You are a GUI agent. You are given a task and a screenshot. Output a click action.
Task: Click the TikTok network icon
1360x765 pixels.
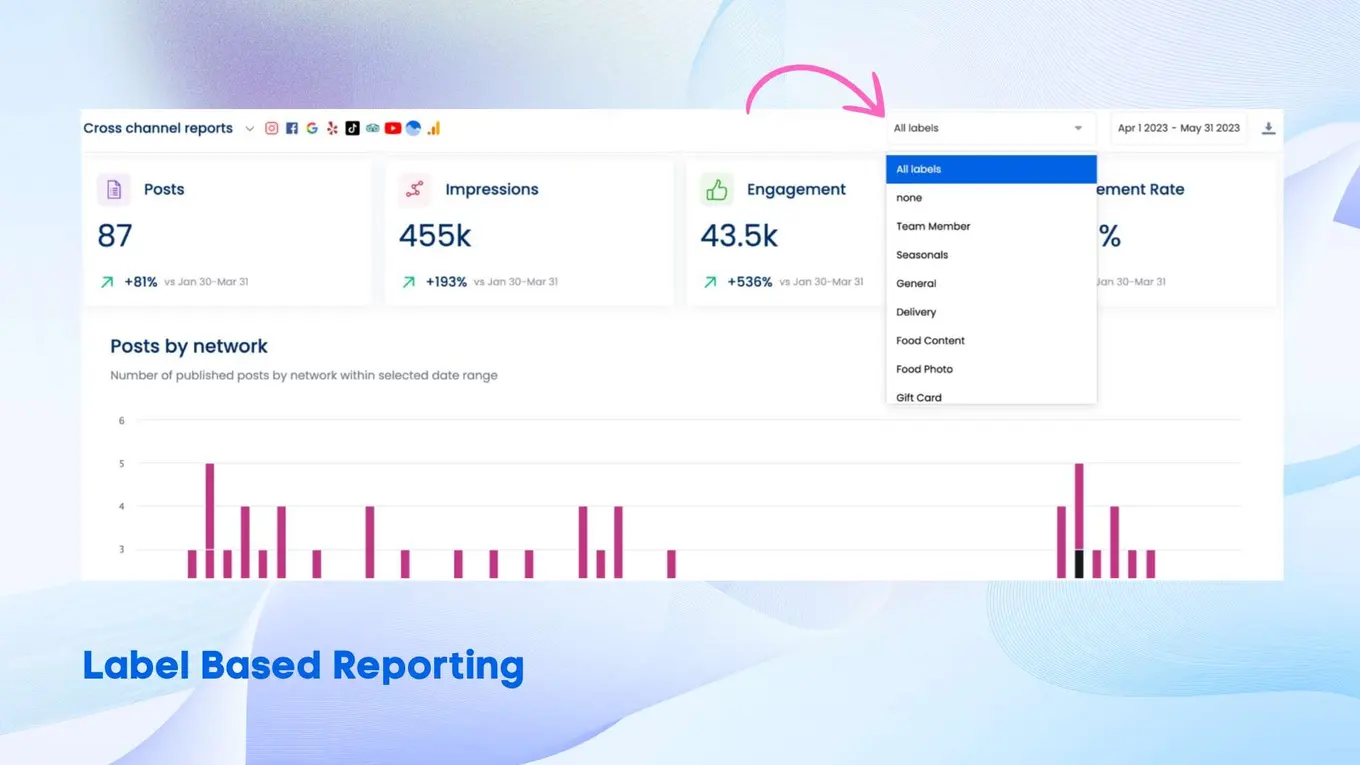click(352, 128)
